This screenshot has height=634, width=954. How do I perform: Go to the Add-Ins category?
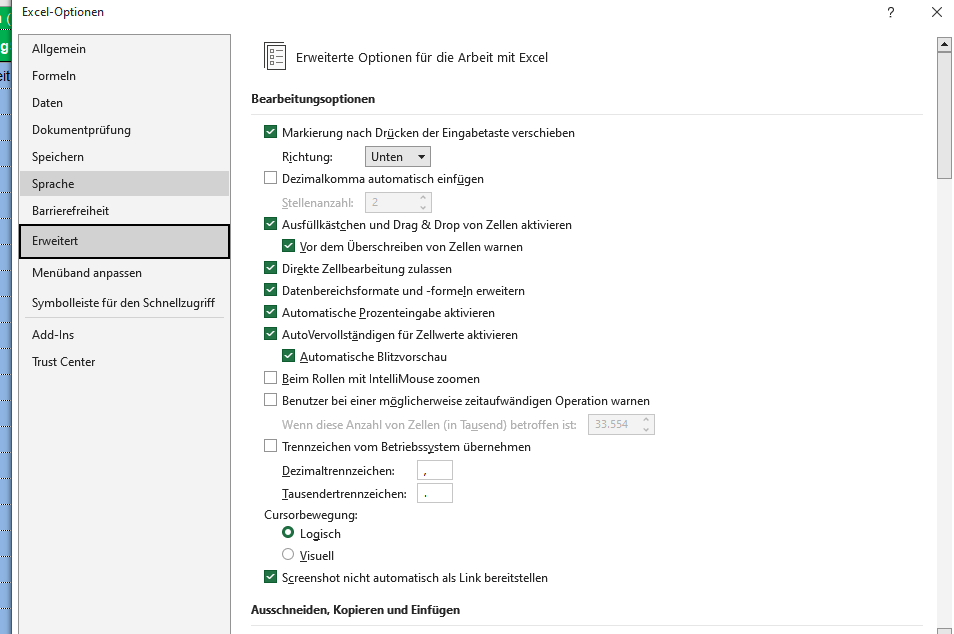(x=124, y=335)
